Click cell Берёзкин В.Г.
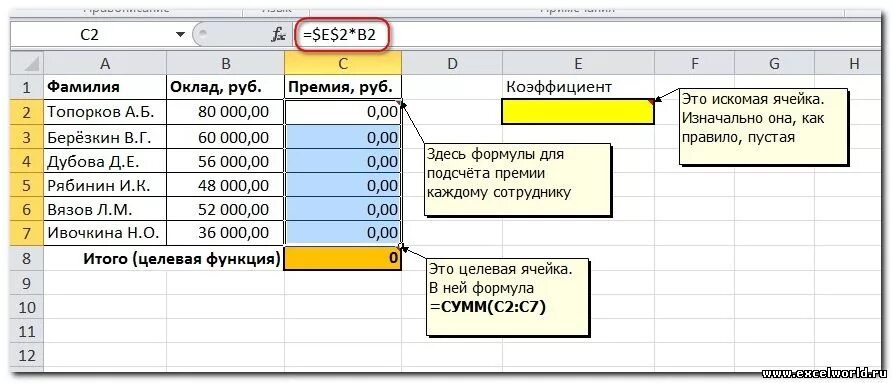This screenshot has height=383, width=892. coord(105,137)
